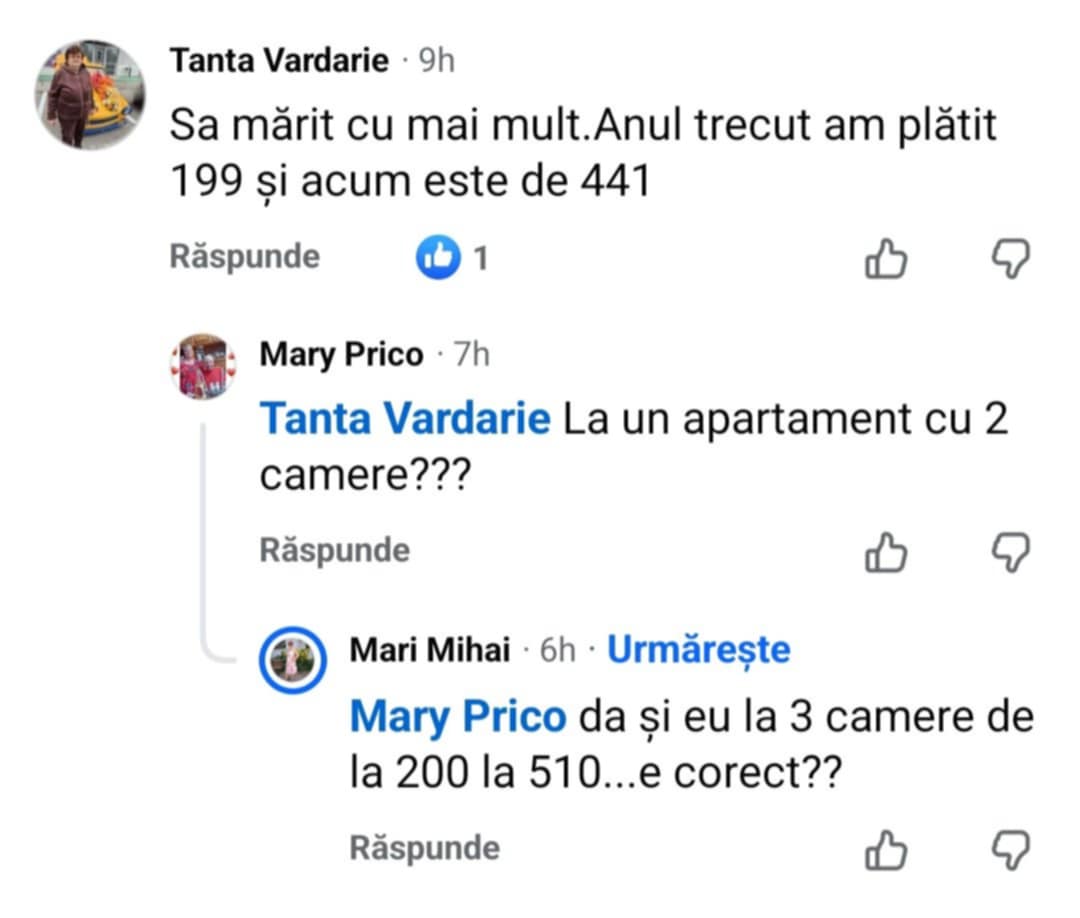This screenshot has width=1080, height=918.
Task: Thumbs down Mary Prico's reply
Action: point(1010,552)
